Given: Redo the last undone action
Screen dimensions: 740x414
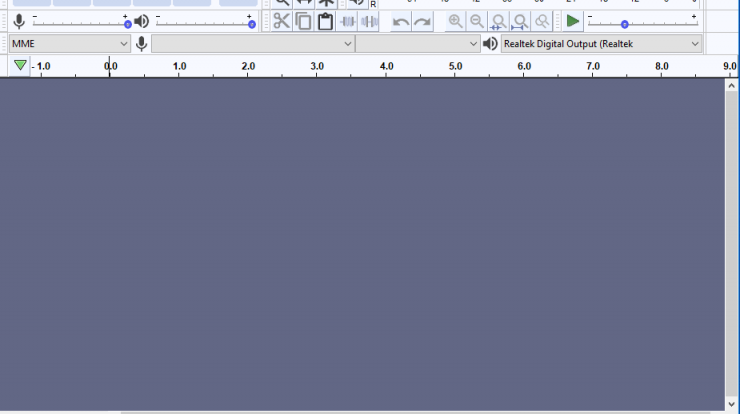Looking at the screenshot, I should pos(422,22).
